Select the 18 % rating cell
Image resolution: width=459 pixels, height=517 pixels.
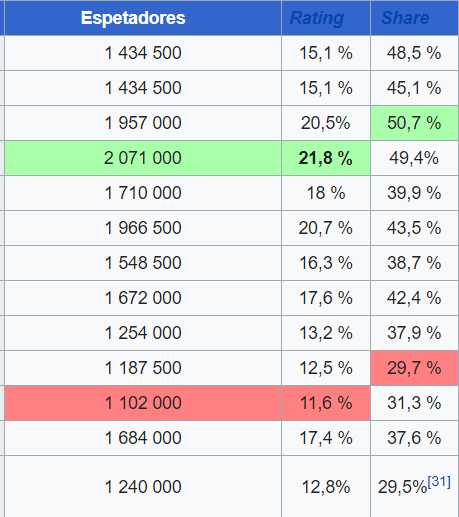click(326, 193)
